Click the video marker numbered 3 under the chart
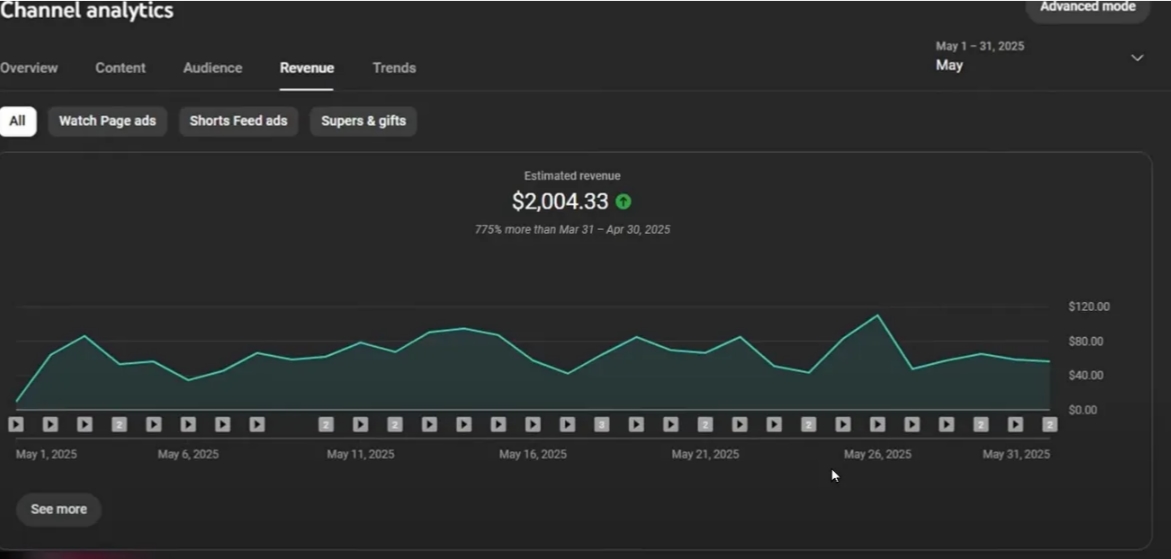Viewport: 1171px width, 559px height. click(601, 425)
